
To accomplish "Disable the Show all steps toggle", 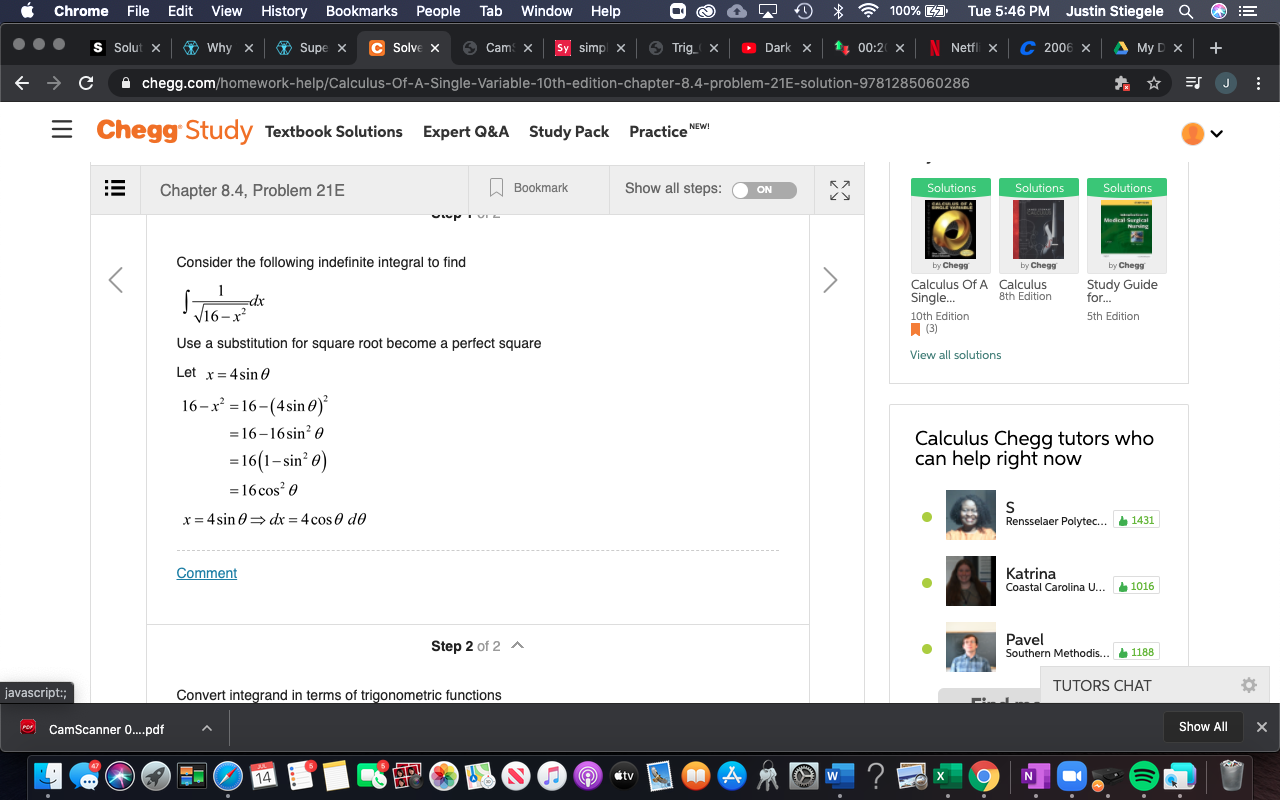I will [764, 189].
